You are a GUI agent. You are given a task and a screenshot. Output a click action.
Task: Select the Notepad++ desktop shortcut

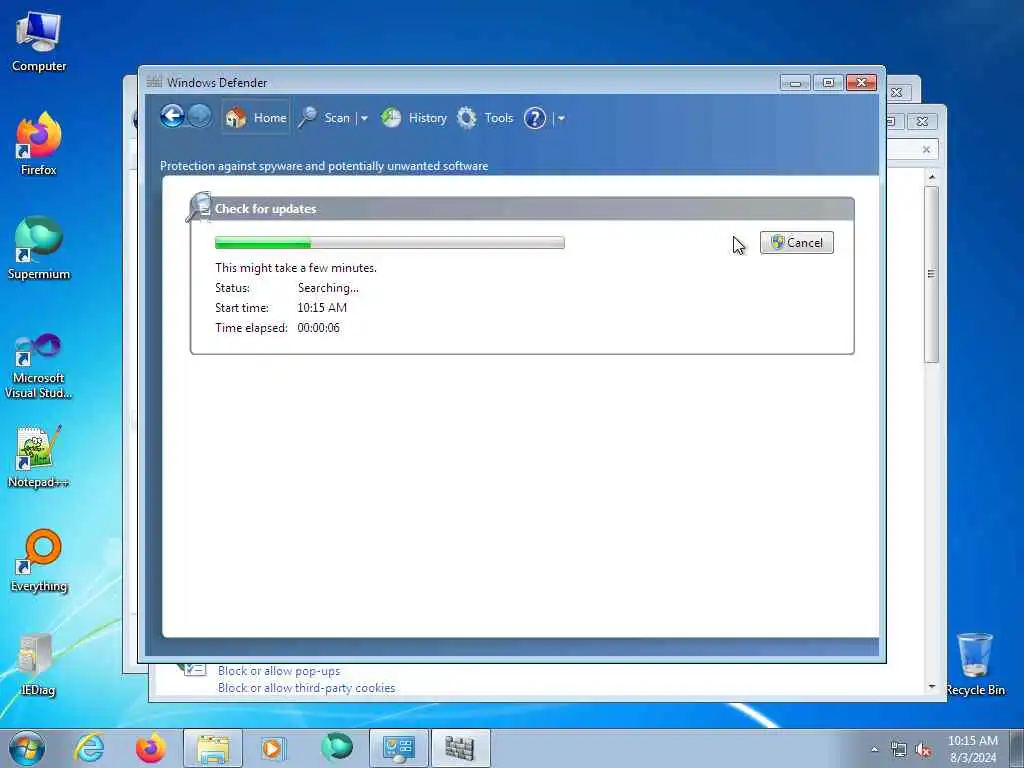(39, 457)
